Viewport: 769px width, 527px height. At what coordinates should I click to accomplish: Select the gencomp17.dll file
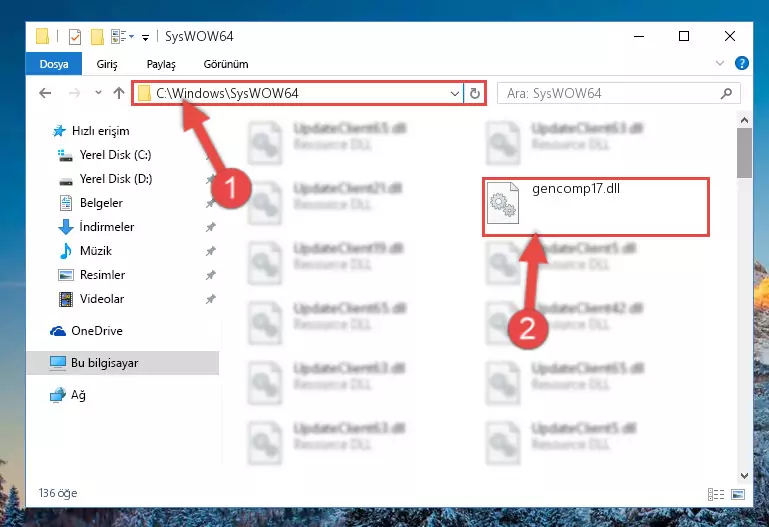pos(596,207)
